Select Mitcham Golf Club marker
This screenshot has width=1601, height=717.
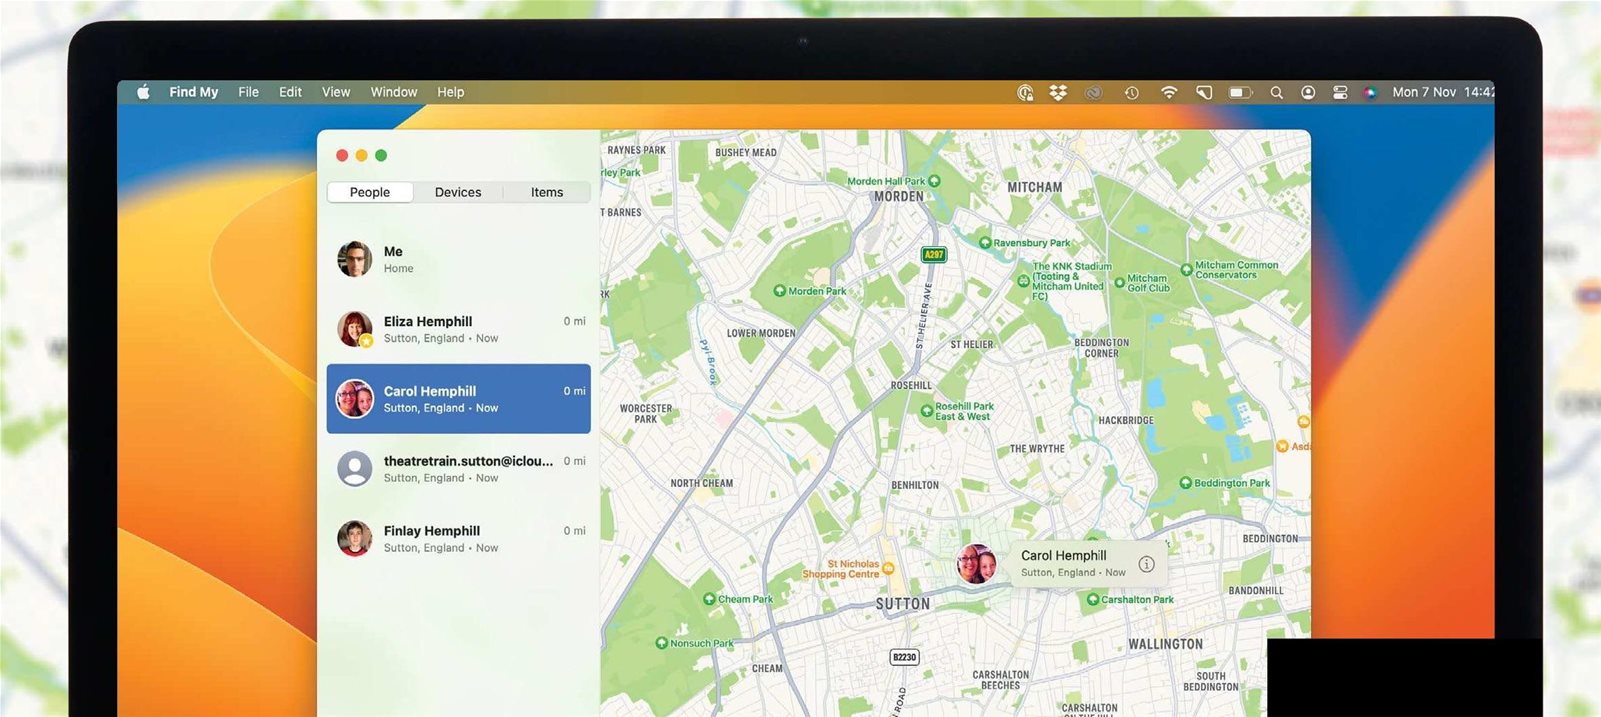coord(1120,283)
